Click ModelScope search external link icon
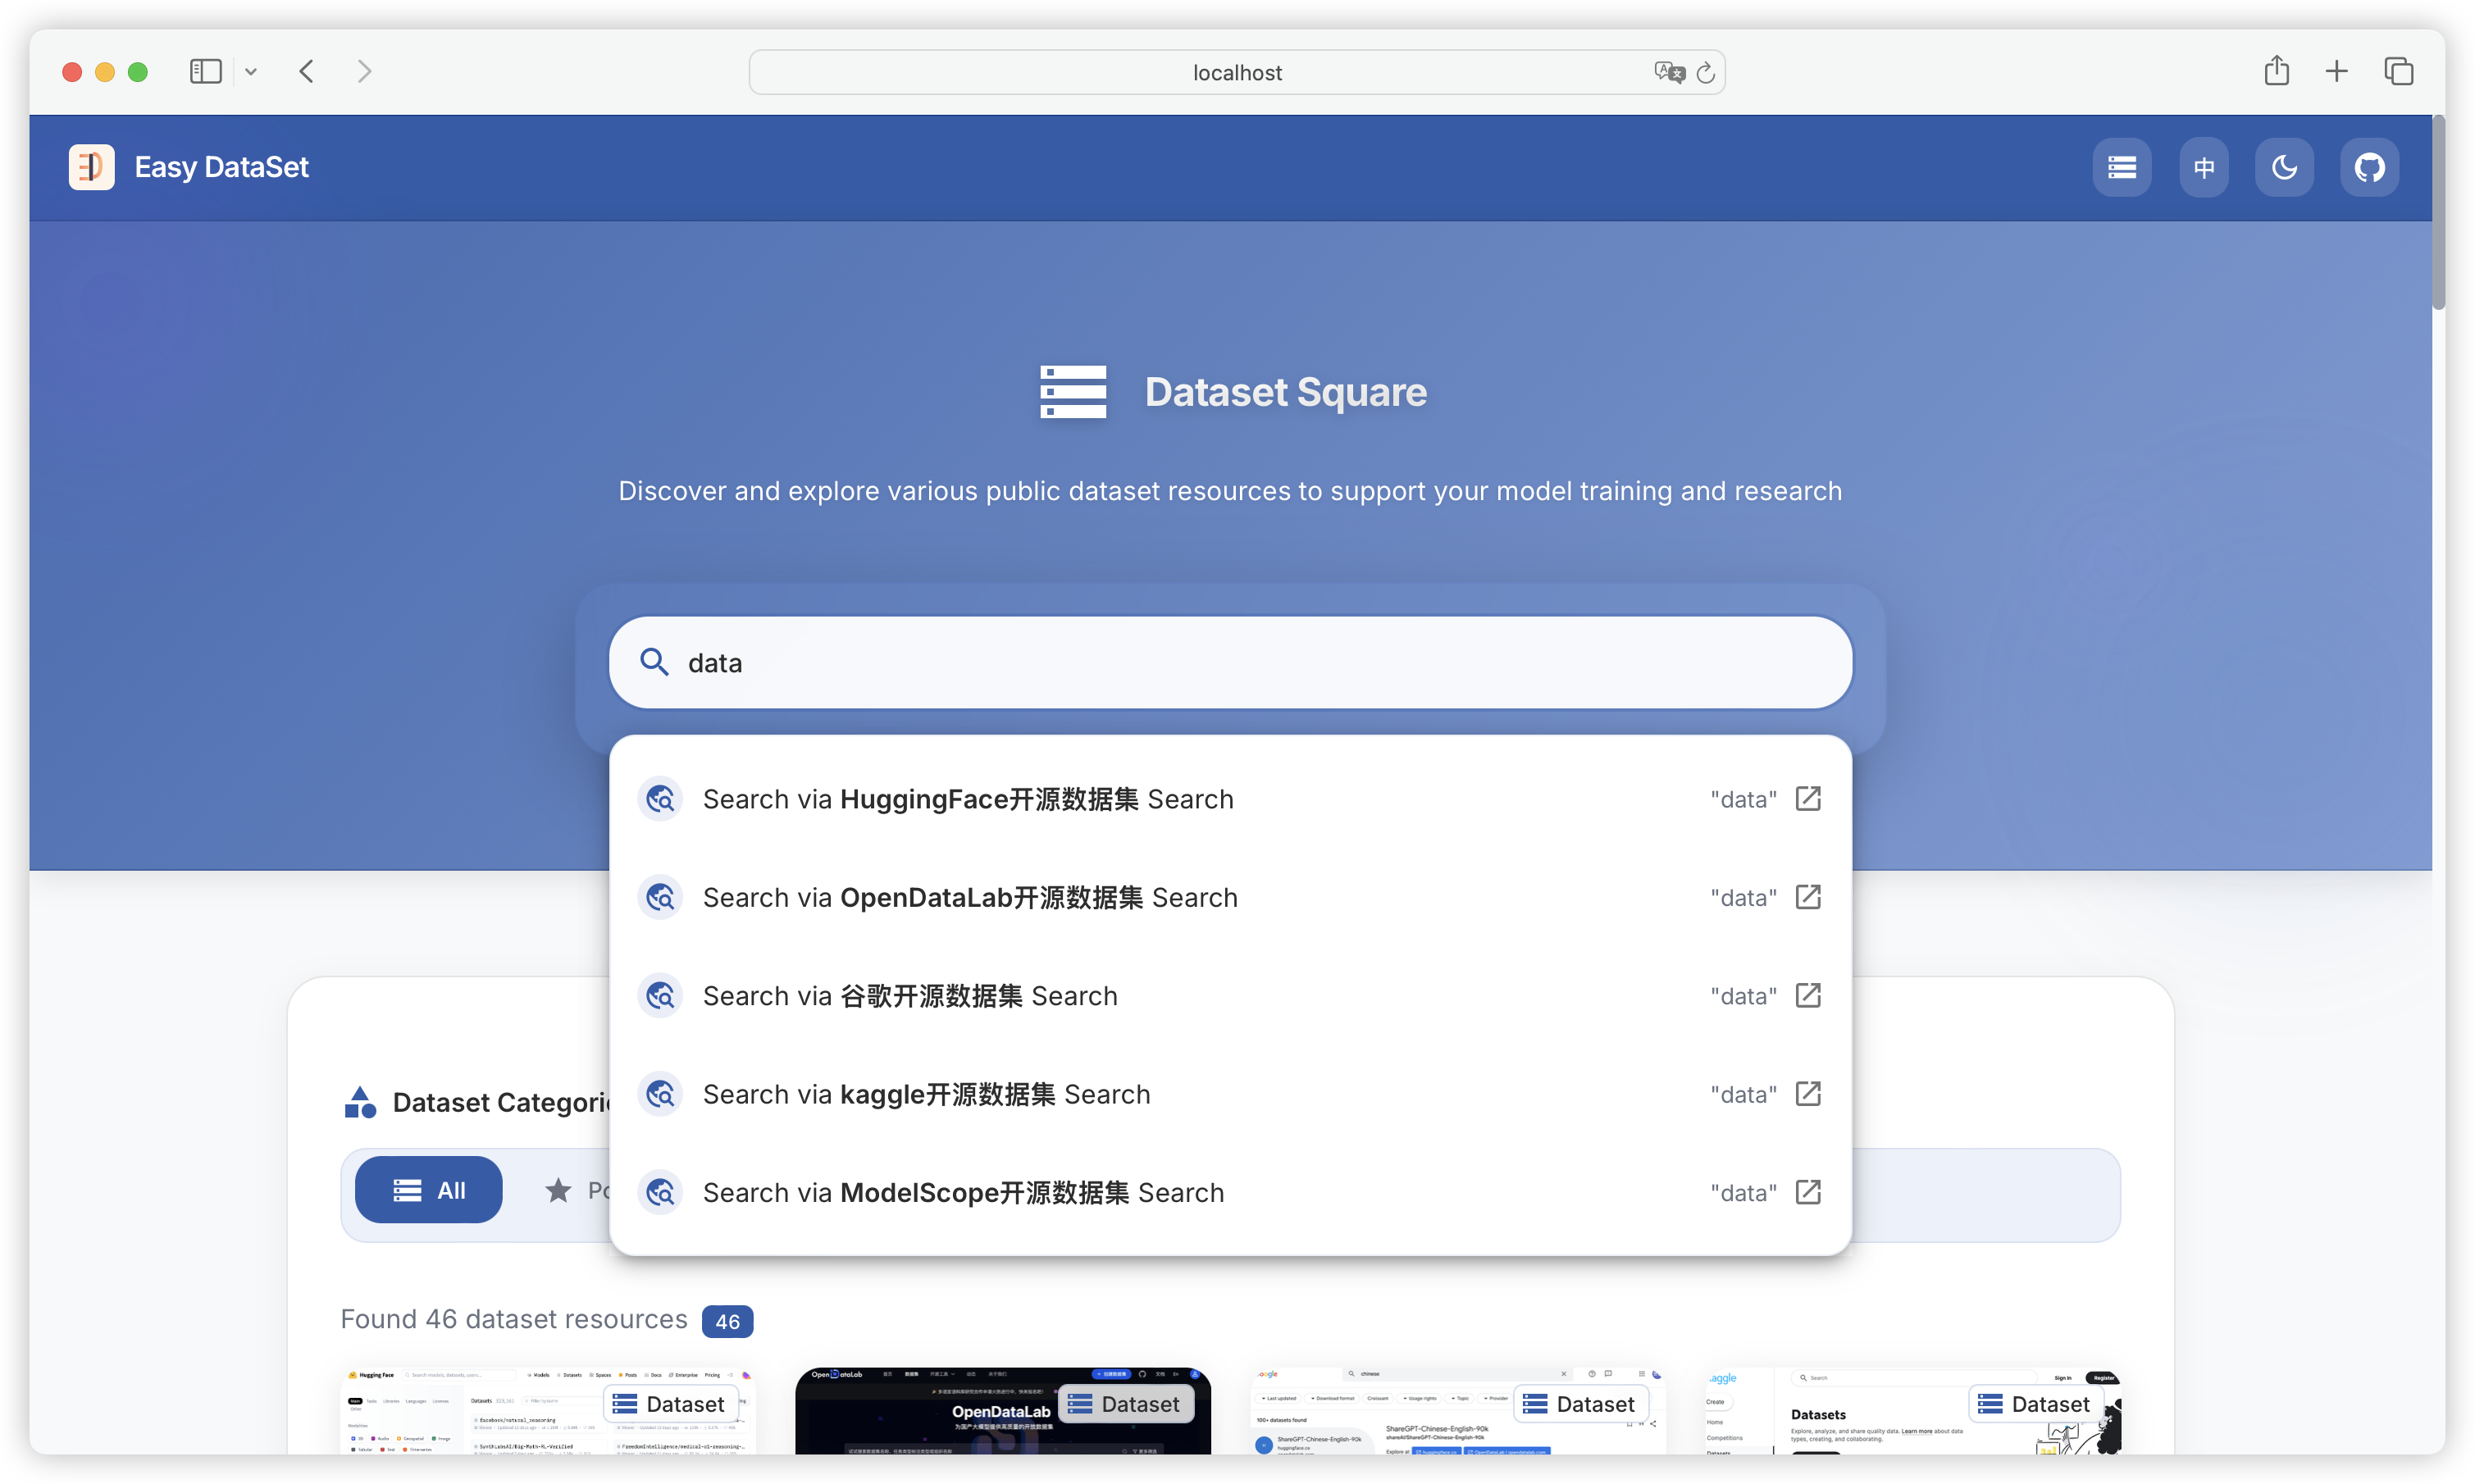2475x1484 pixels. click(1807, 1192)
